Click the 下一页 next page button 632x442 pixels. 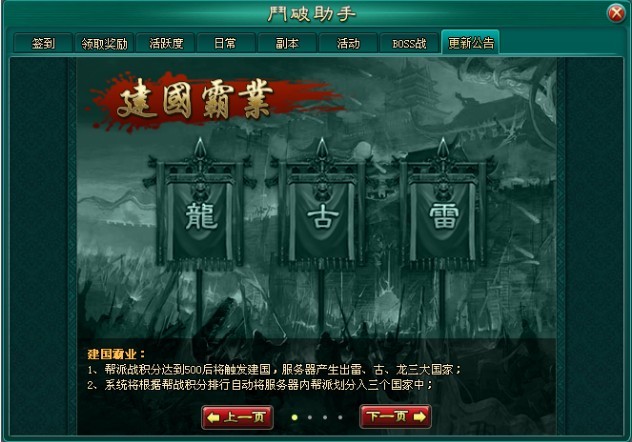tap(395, 416)
